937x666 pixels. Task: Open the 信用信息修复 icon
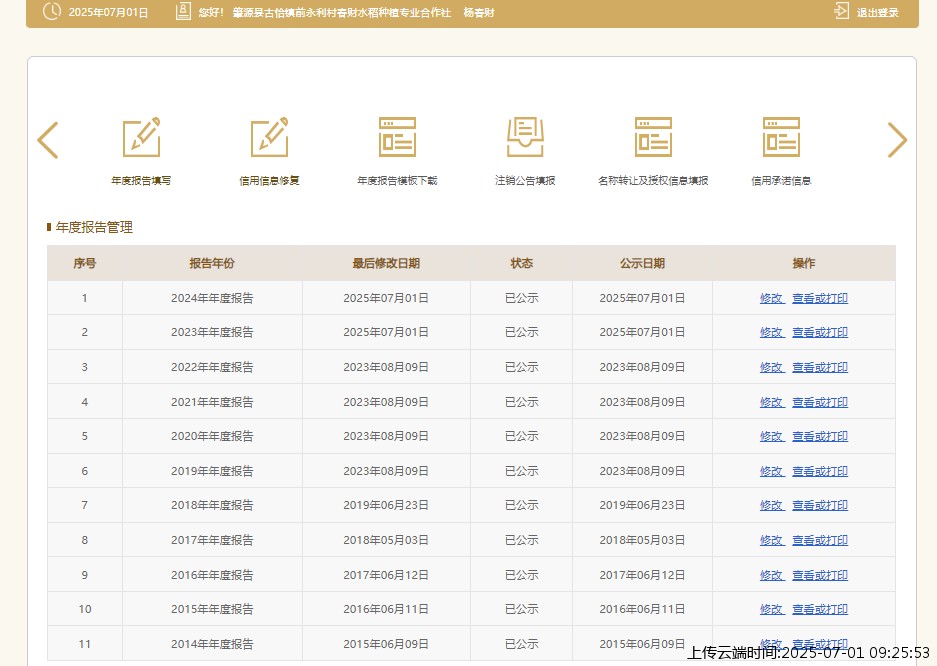pyautogui.click(x=270, y=137)
